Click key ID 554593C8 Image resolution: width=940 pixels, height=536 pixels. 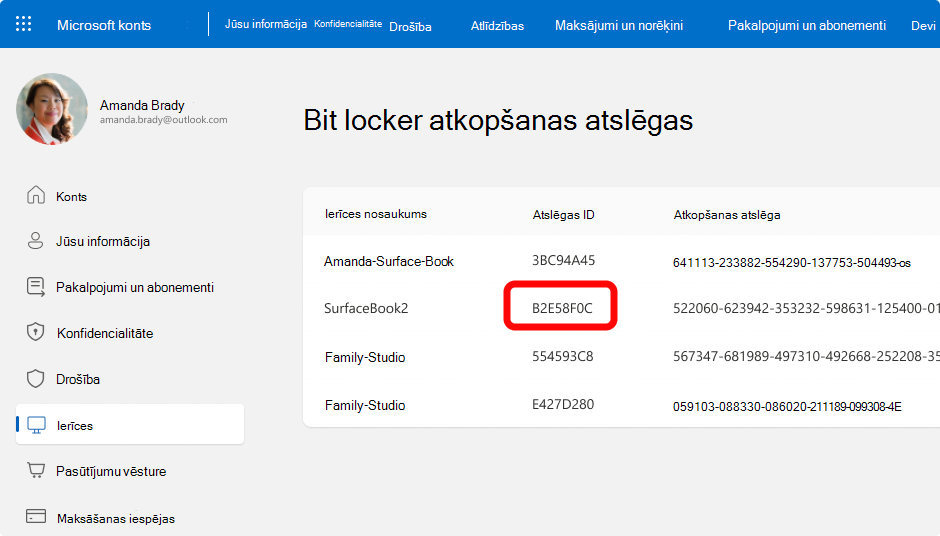click(x=562, y=356)
